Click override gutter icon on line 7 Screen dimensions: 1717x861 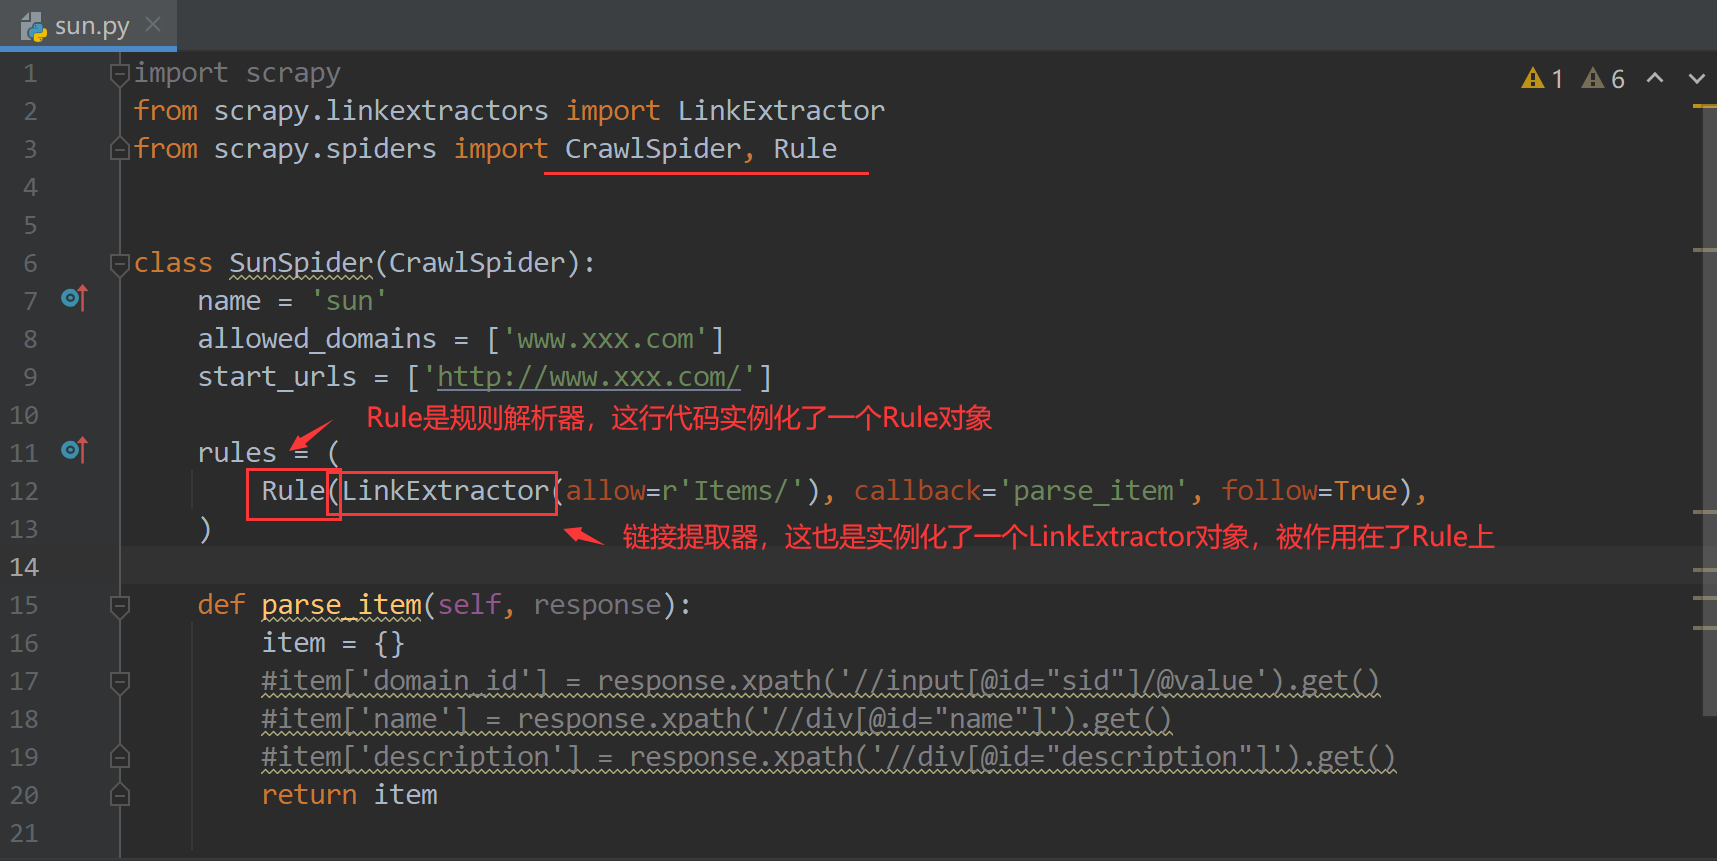coord(74,298)
